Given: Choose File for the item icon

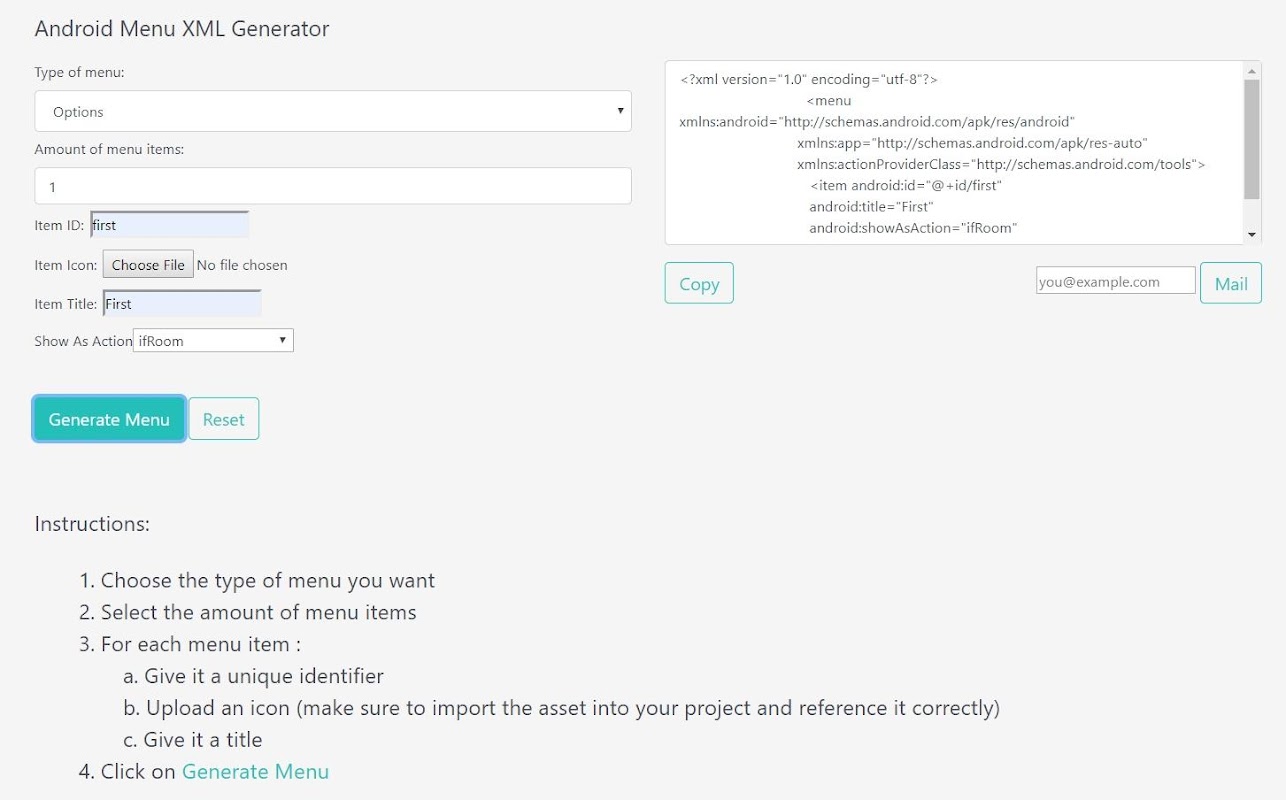Looking at the screenshot, I should [148, 265].
